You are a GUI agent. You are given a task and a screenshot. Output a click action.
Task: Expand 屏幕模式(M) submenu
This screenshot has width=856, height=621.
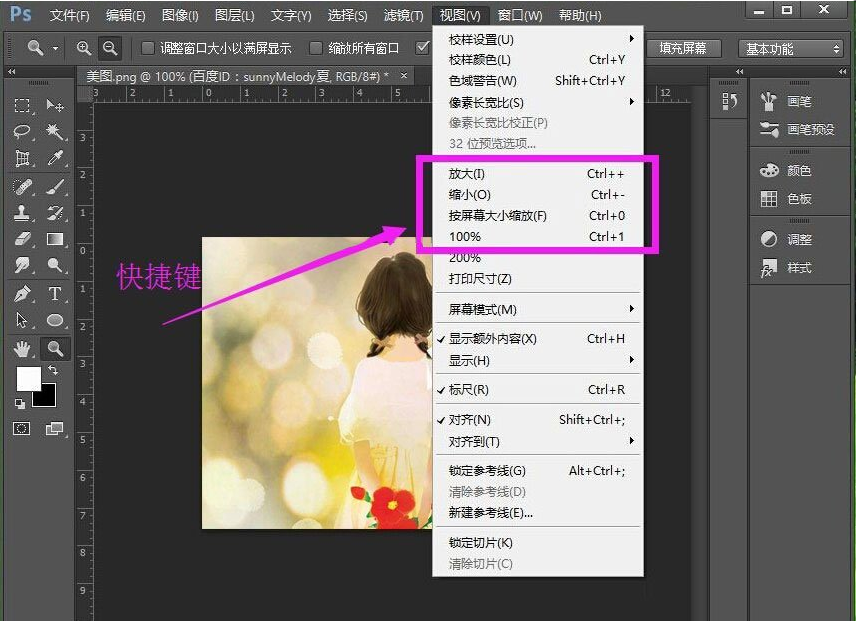tap(538, 309)
